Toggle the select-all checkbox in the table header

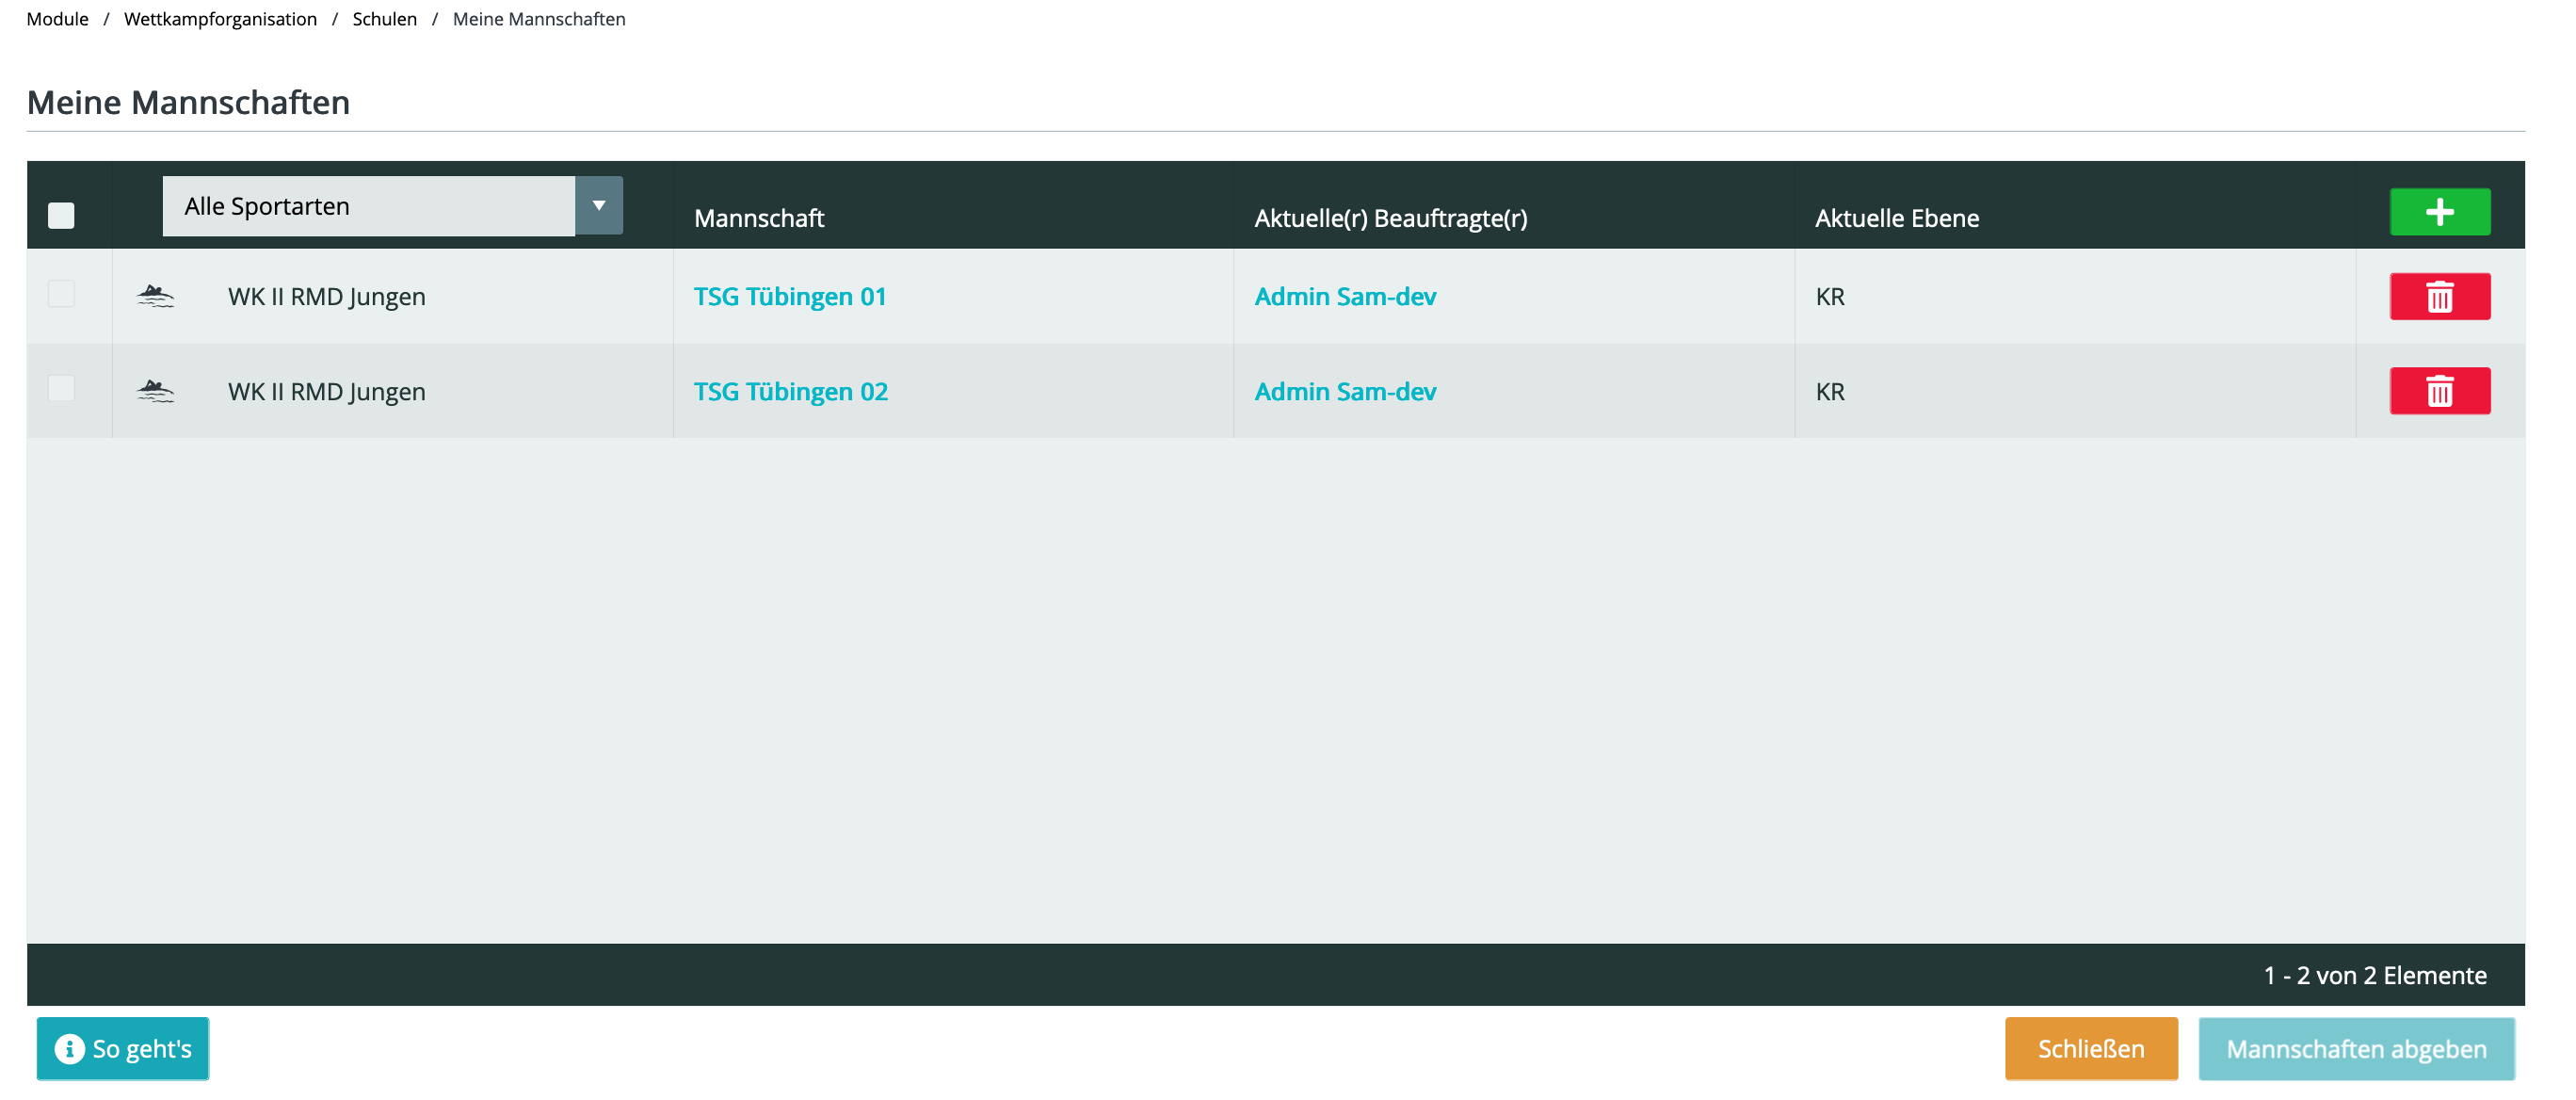(x=61, y=215)
